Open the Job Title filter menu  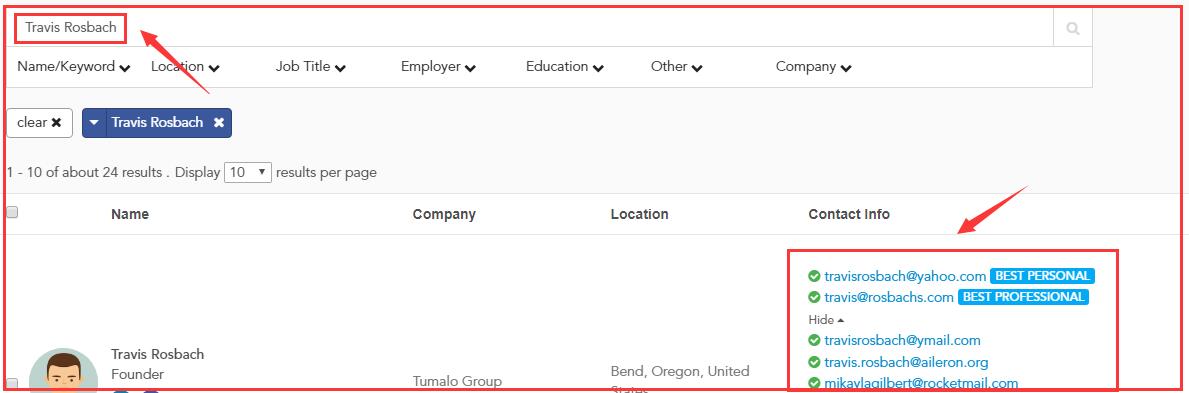coord(311,67)
